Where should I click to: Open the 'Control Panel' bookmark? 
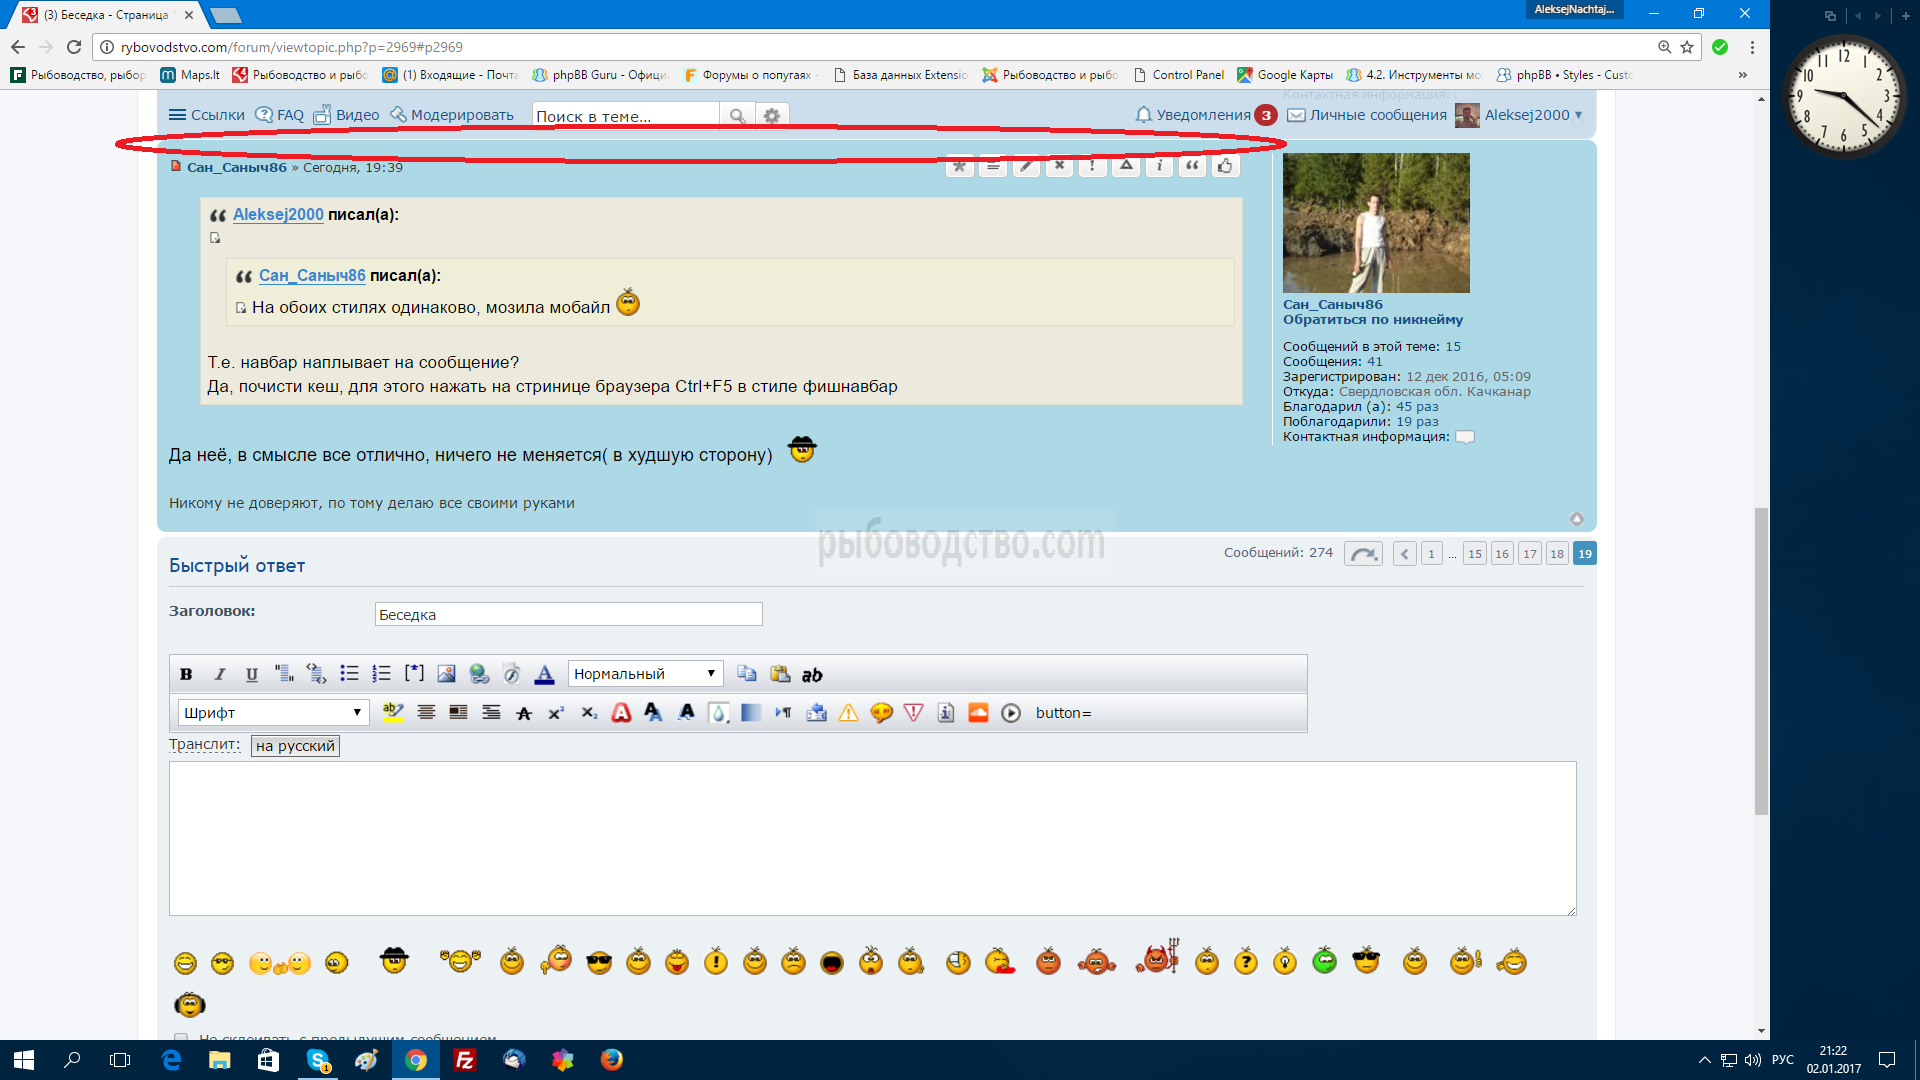(1178, 75)
